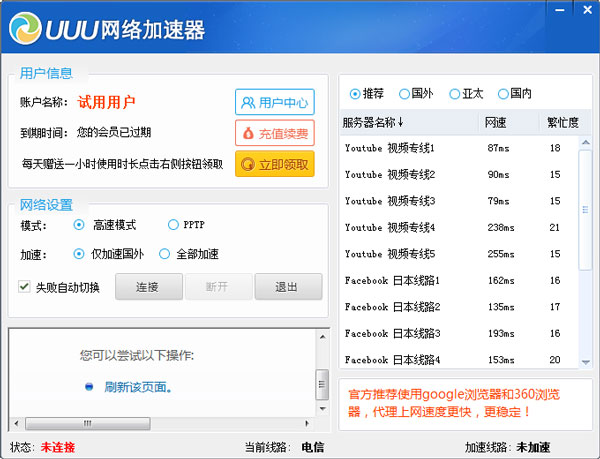600x459 pixels.
Task: Select Youtube 视频专线5 server
Action: click(459, 254)
